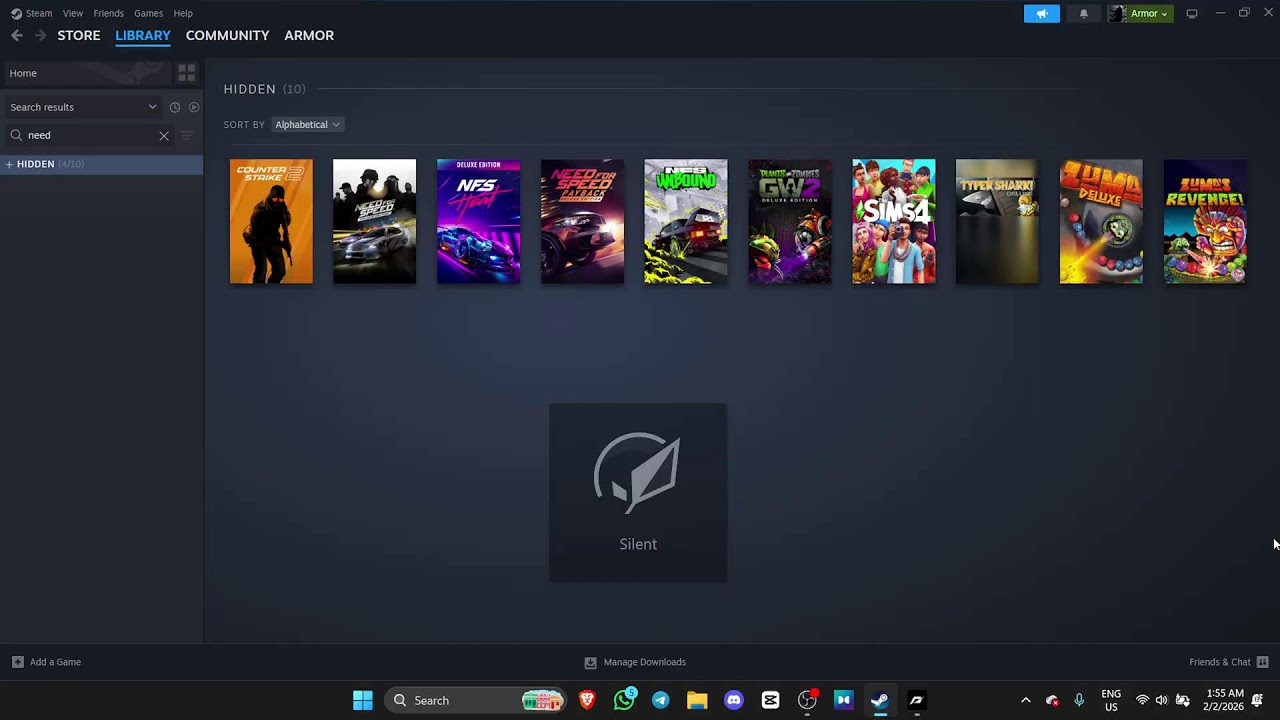Image resolution: width=1280 pixels, height=720 pixels.
Task: Click the Windows Start button
Action: point(363,700)
